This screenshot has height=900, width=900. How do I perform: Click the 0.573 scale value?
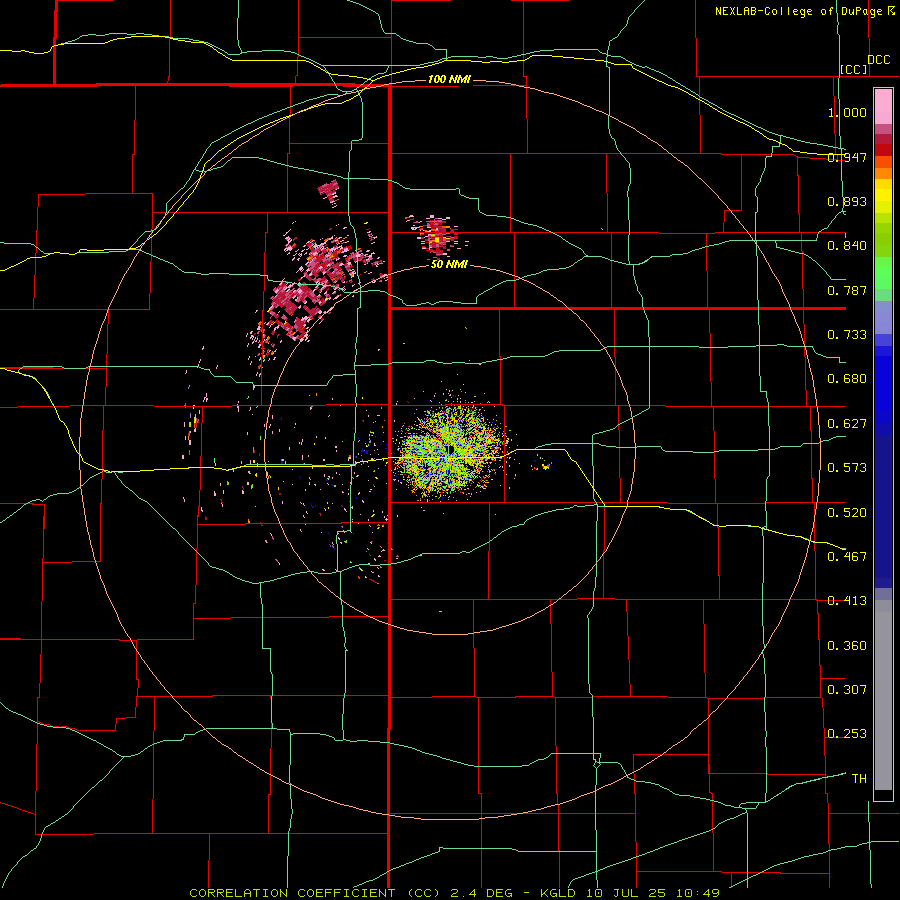point(847,468)
